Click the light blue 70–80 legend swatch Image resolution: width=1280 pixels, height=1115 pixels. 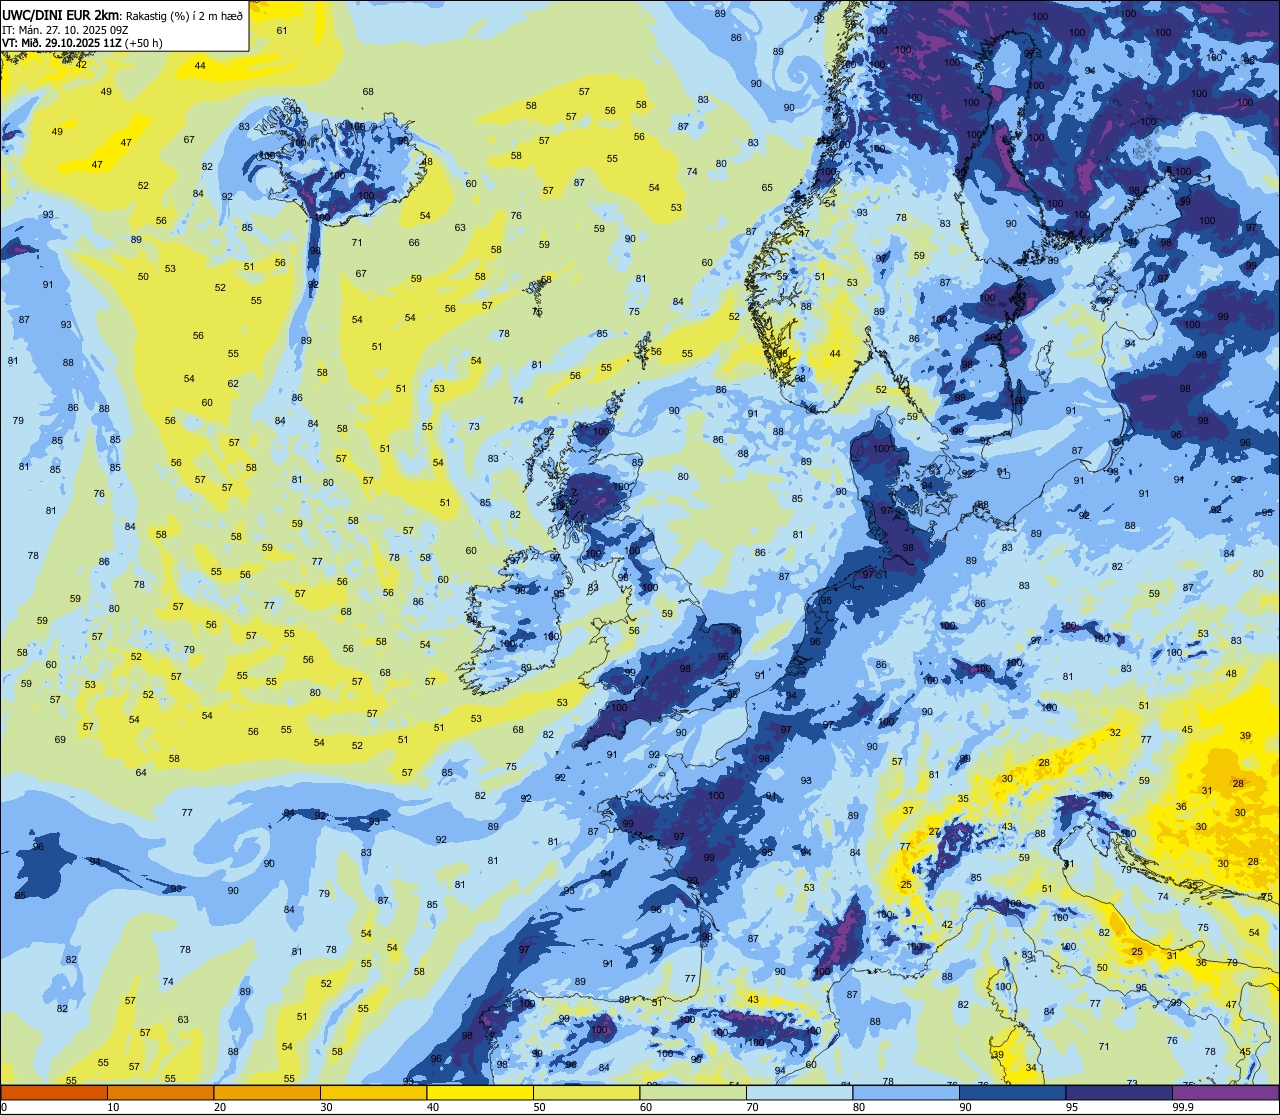[799, 1093]
